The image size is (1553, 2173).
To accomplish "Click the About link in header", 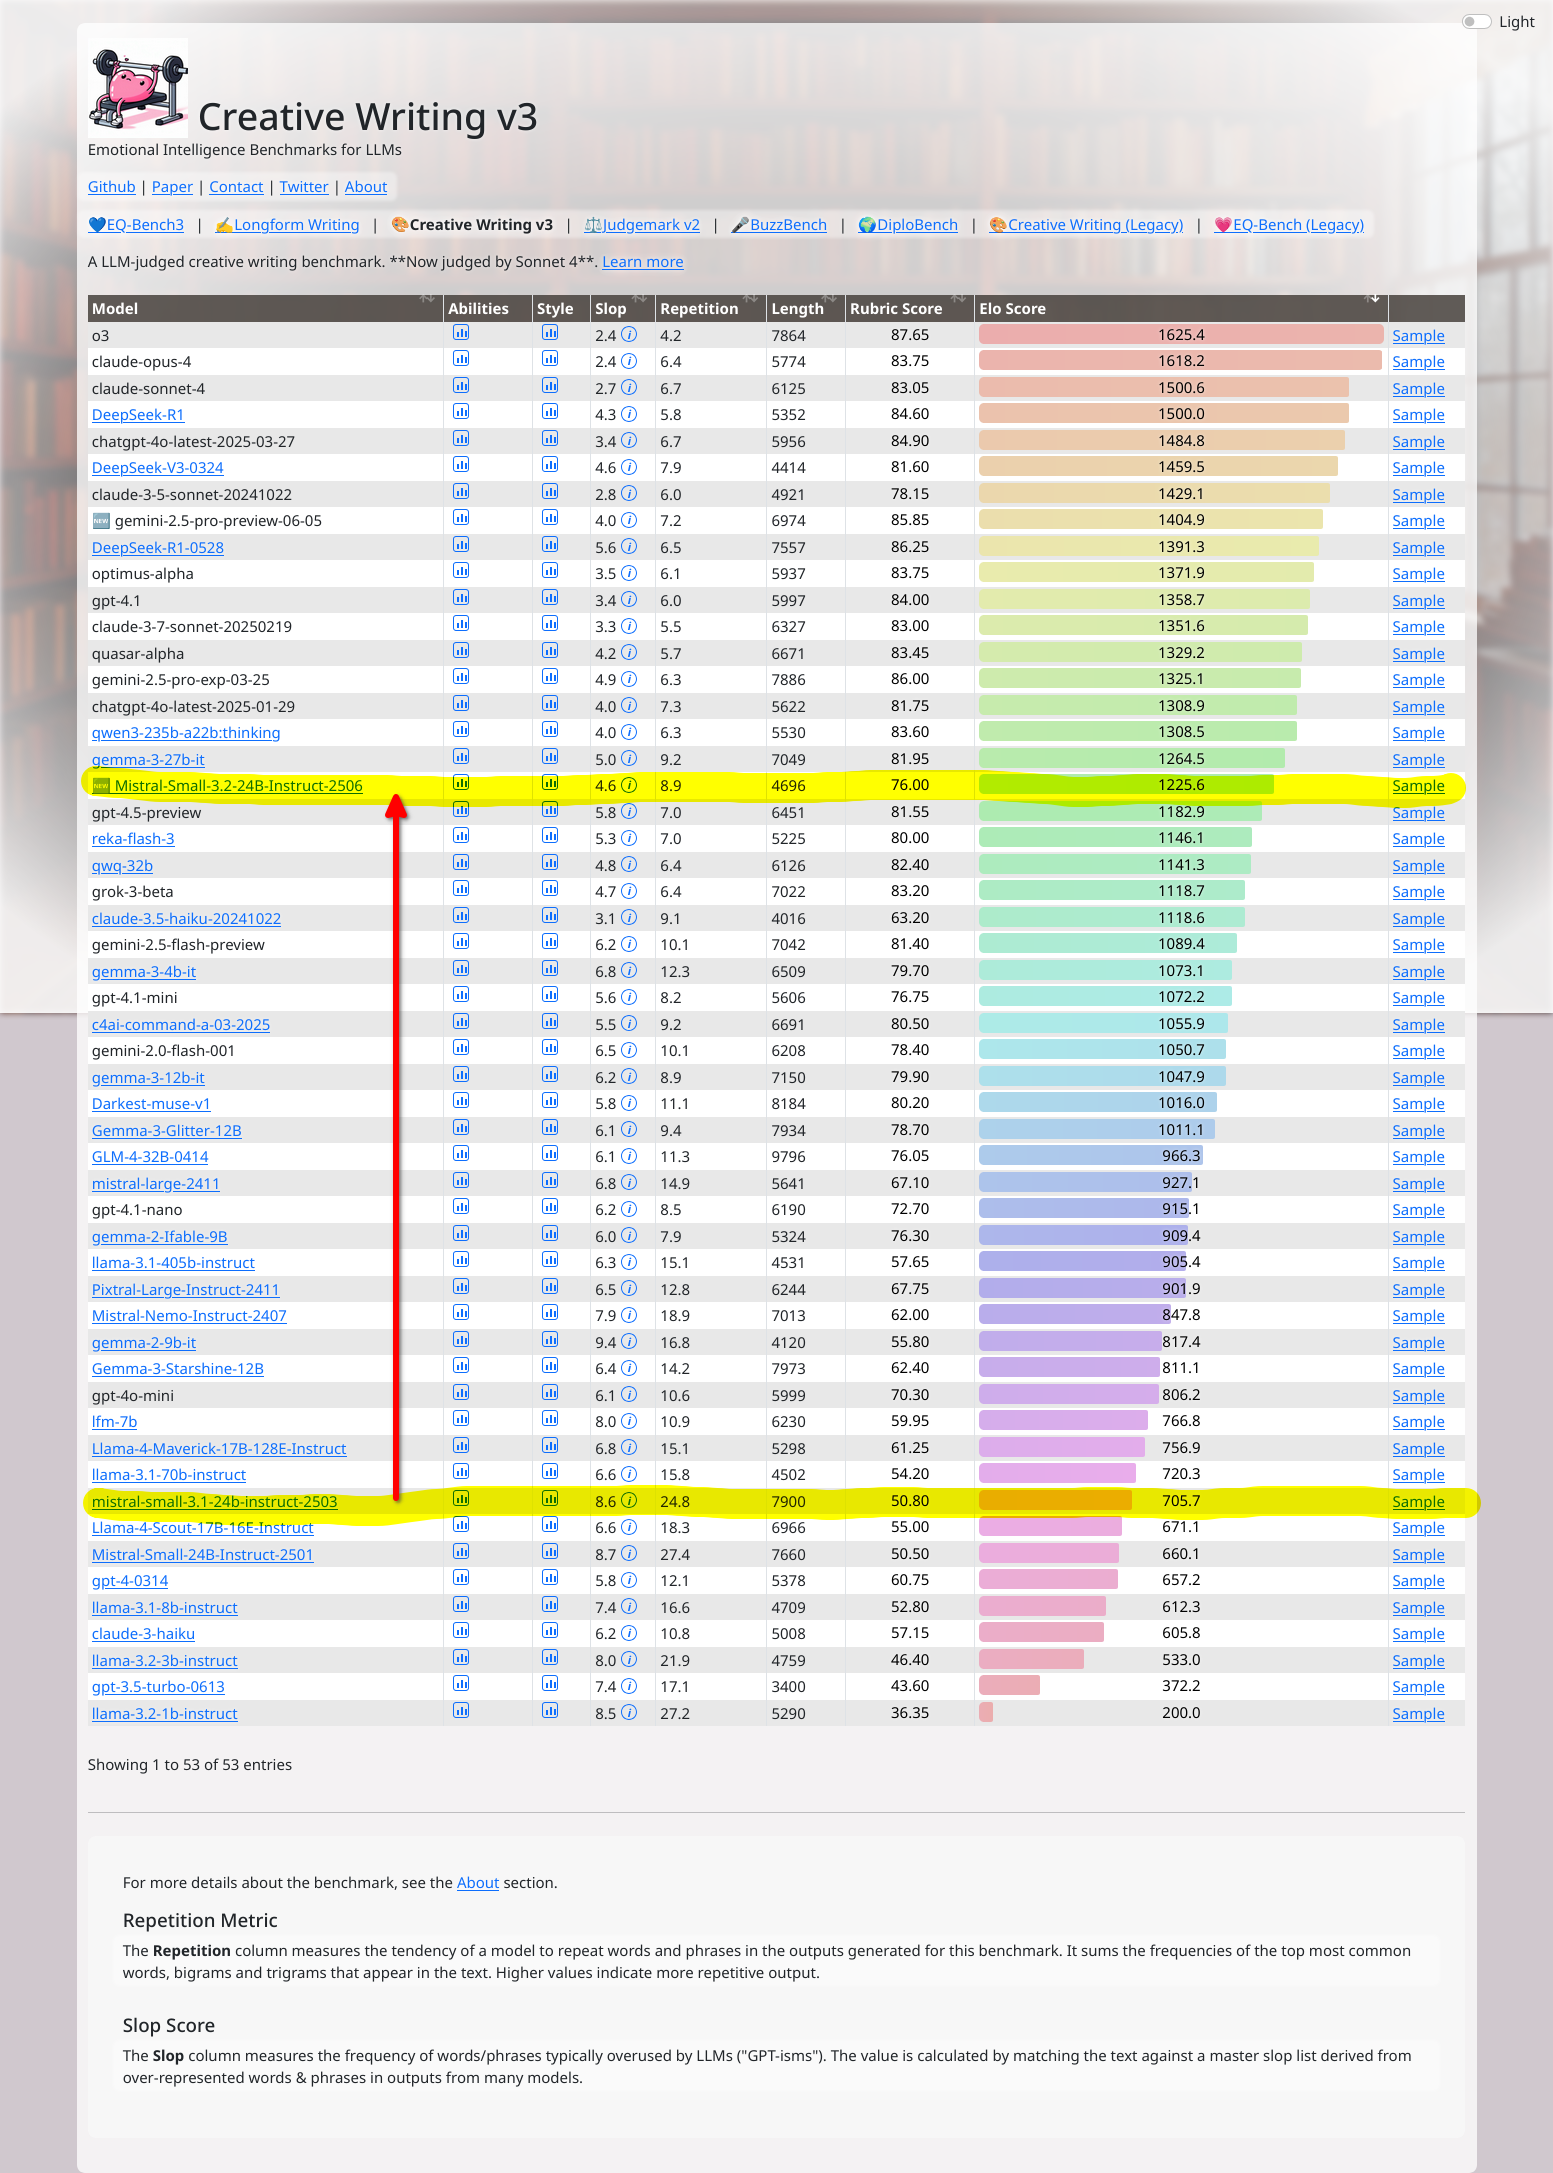I will [x=366, y=187].
